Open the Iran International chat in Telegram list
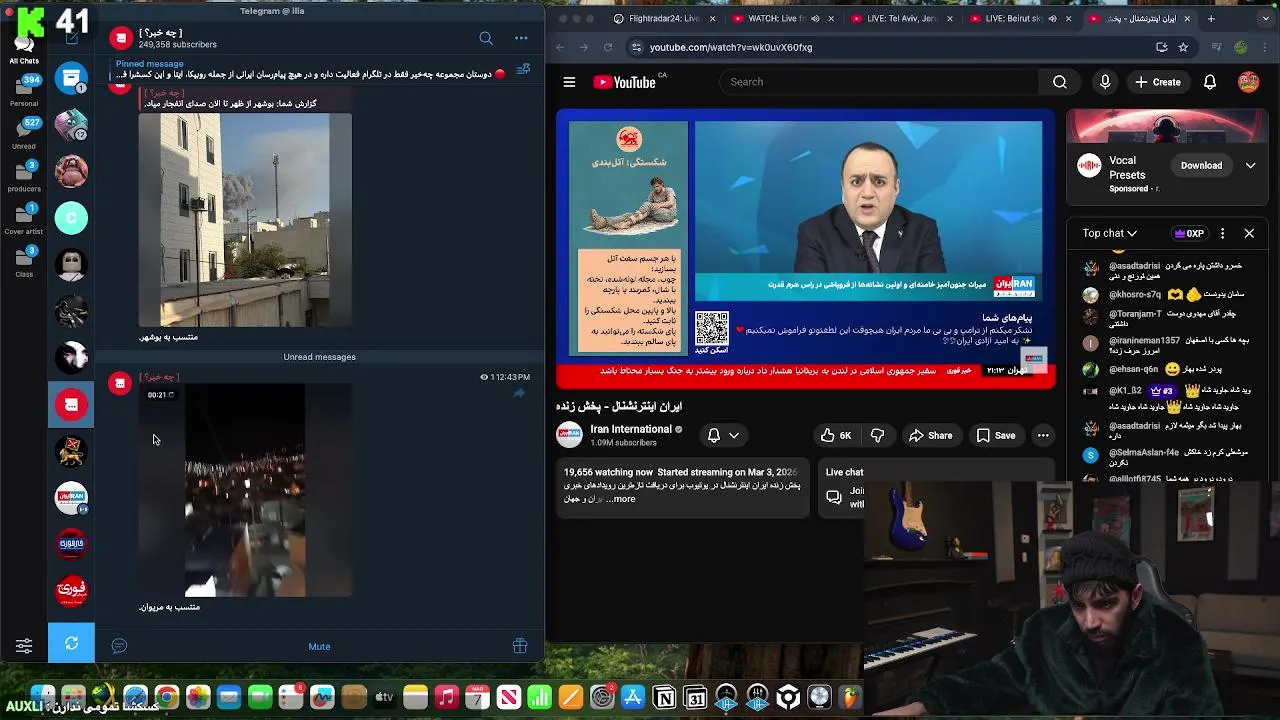The height and width of the screenshot is (720, 1280). click(x=71, y=498)
